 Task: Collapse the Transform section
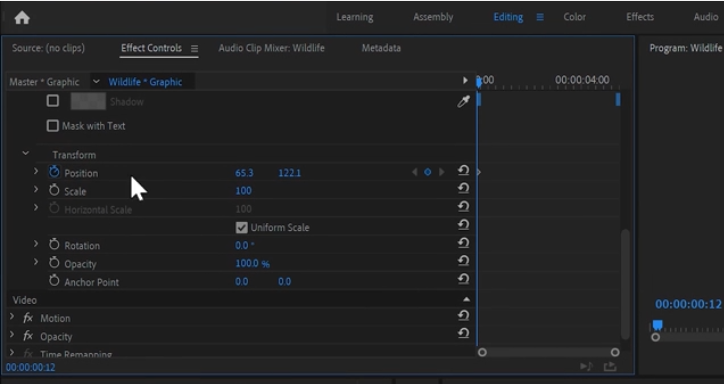click(x=25, y=153)
